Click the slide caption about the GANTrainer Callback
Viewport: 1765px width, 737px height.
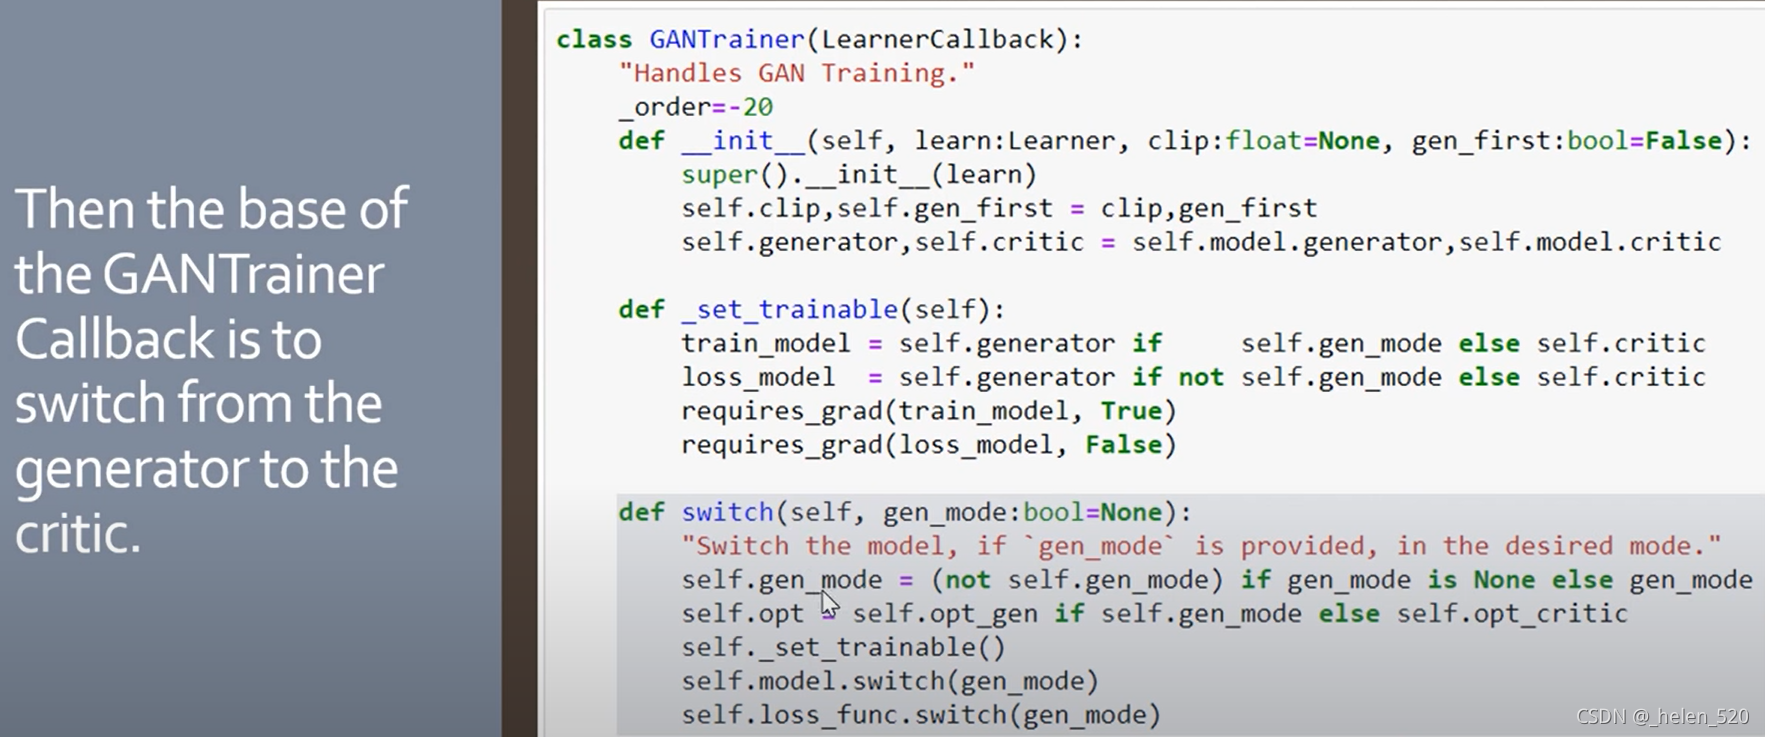coord(212,371)
